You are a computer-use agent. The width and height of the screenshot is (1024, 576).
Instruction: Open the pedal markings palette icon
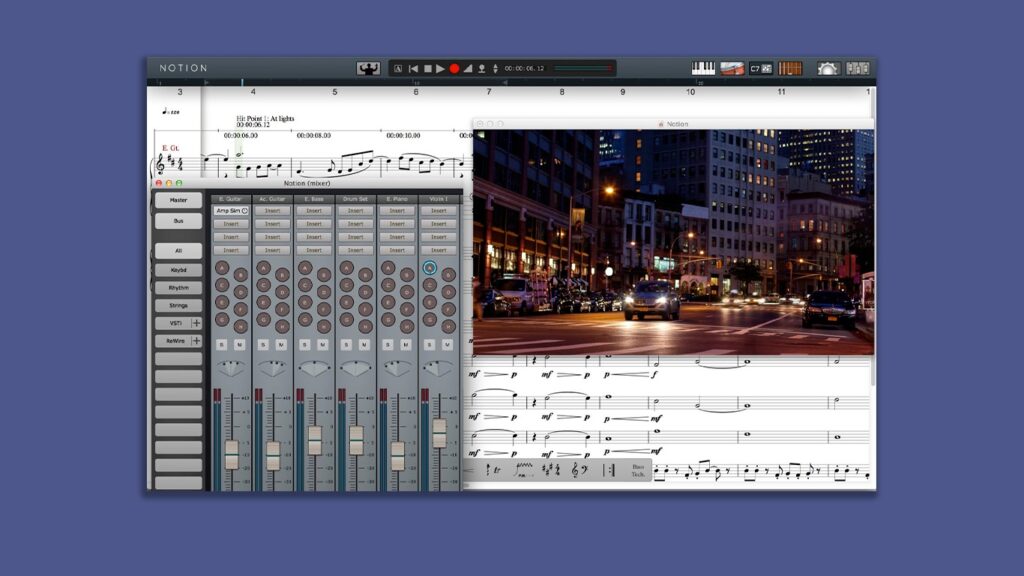point(524,470)
